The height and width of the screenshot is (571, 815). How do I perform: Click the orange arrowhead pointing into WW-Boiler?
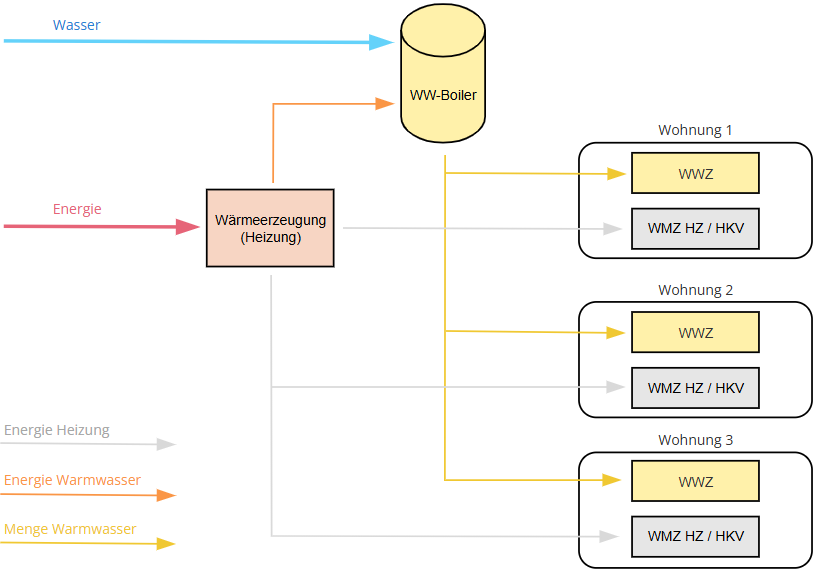[x=385, y=104]
